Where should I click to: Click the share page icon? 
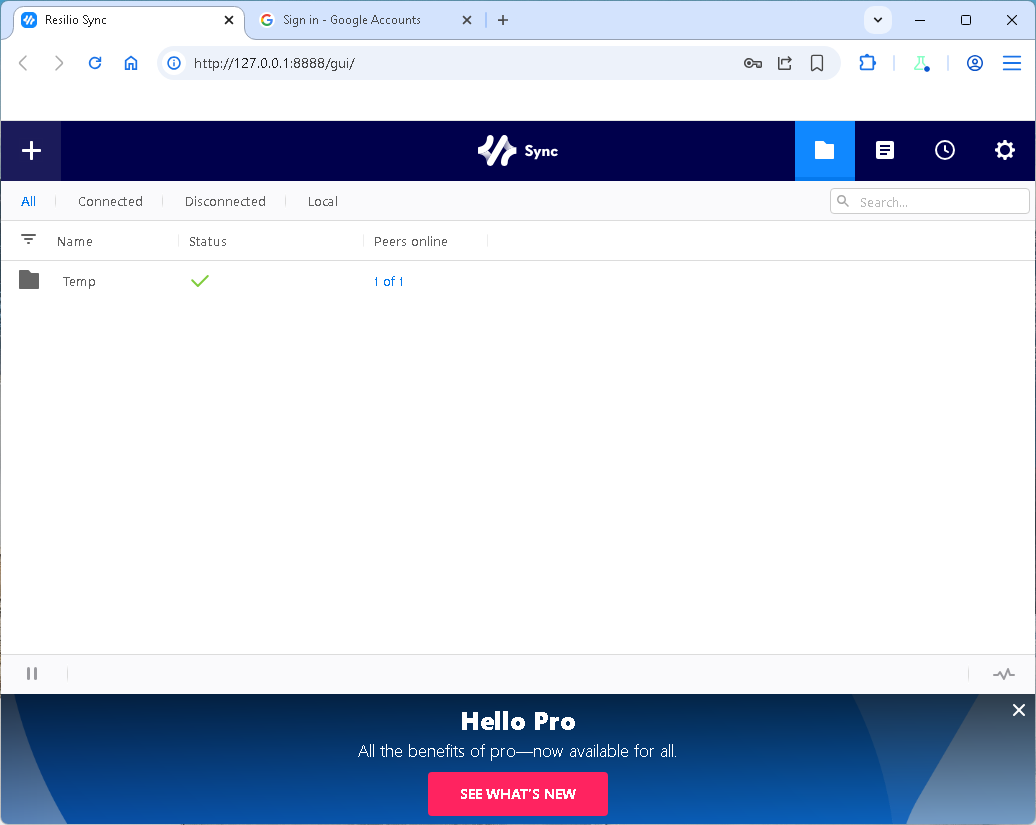click(784, 63)
